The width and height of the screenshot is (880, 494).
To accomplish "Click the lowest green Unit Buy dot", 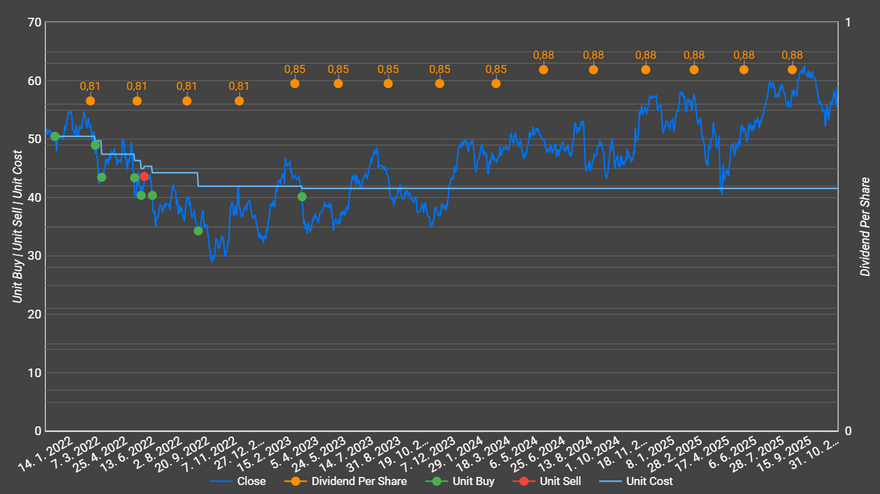I will coord(198,231).
